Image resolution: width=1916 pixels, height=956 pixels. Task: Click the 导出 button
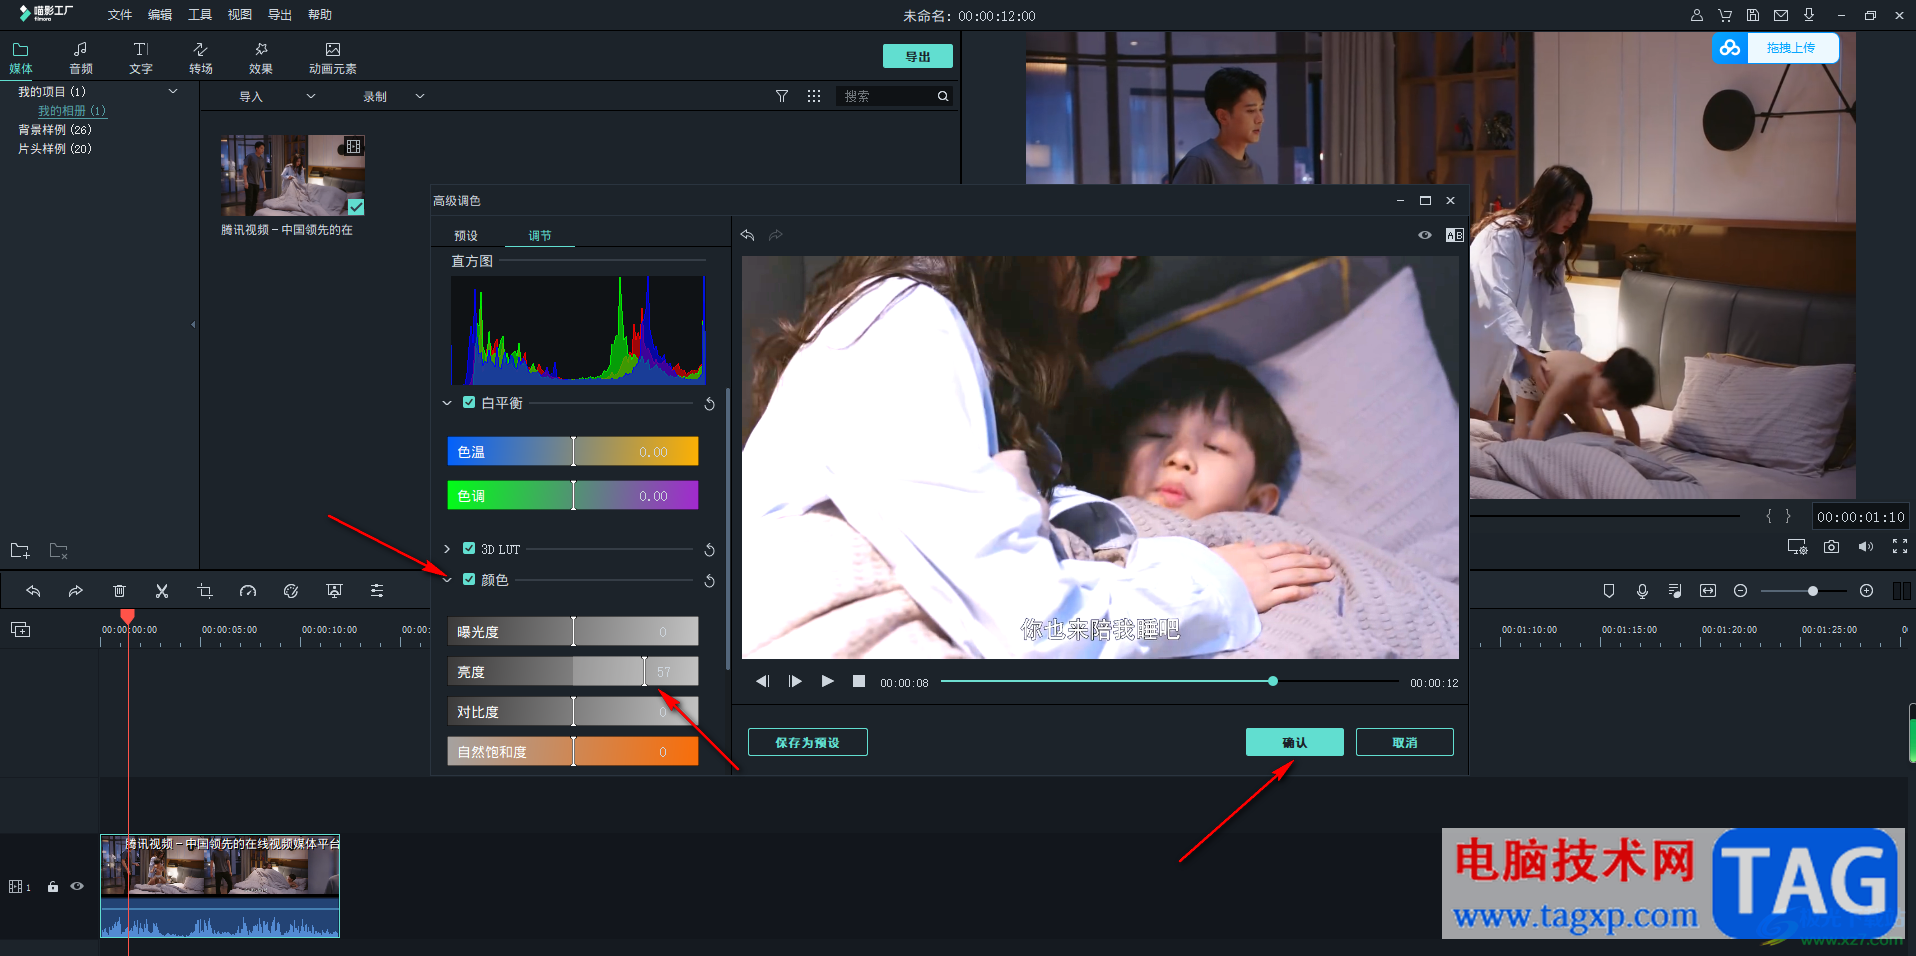coord(918,56)
